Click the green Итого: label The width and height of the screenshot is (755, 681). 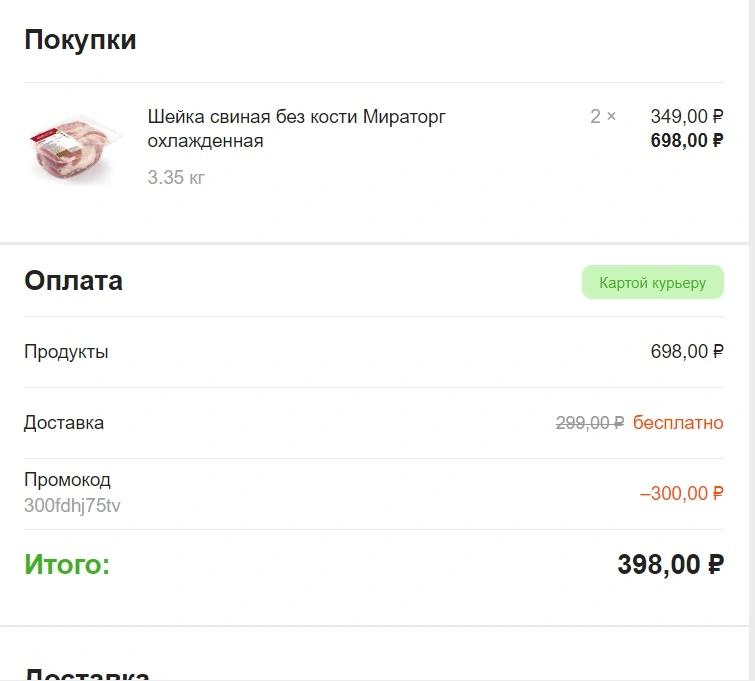[x=67, y=564]
